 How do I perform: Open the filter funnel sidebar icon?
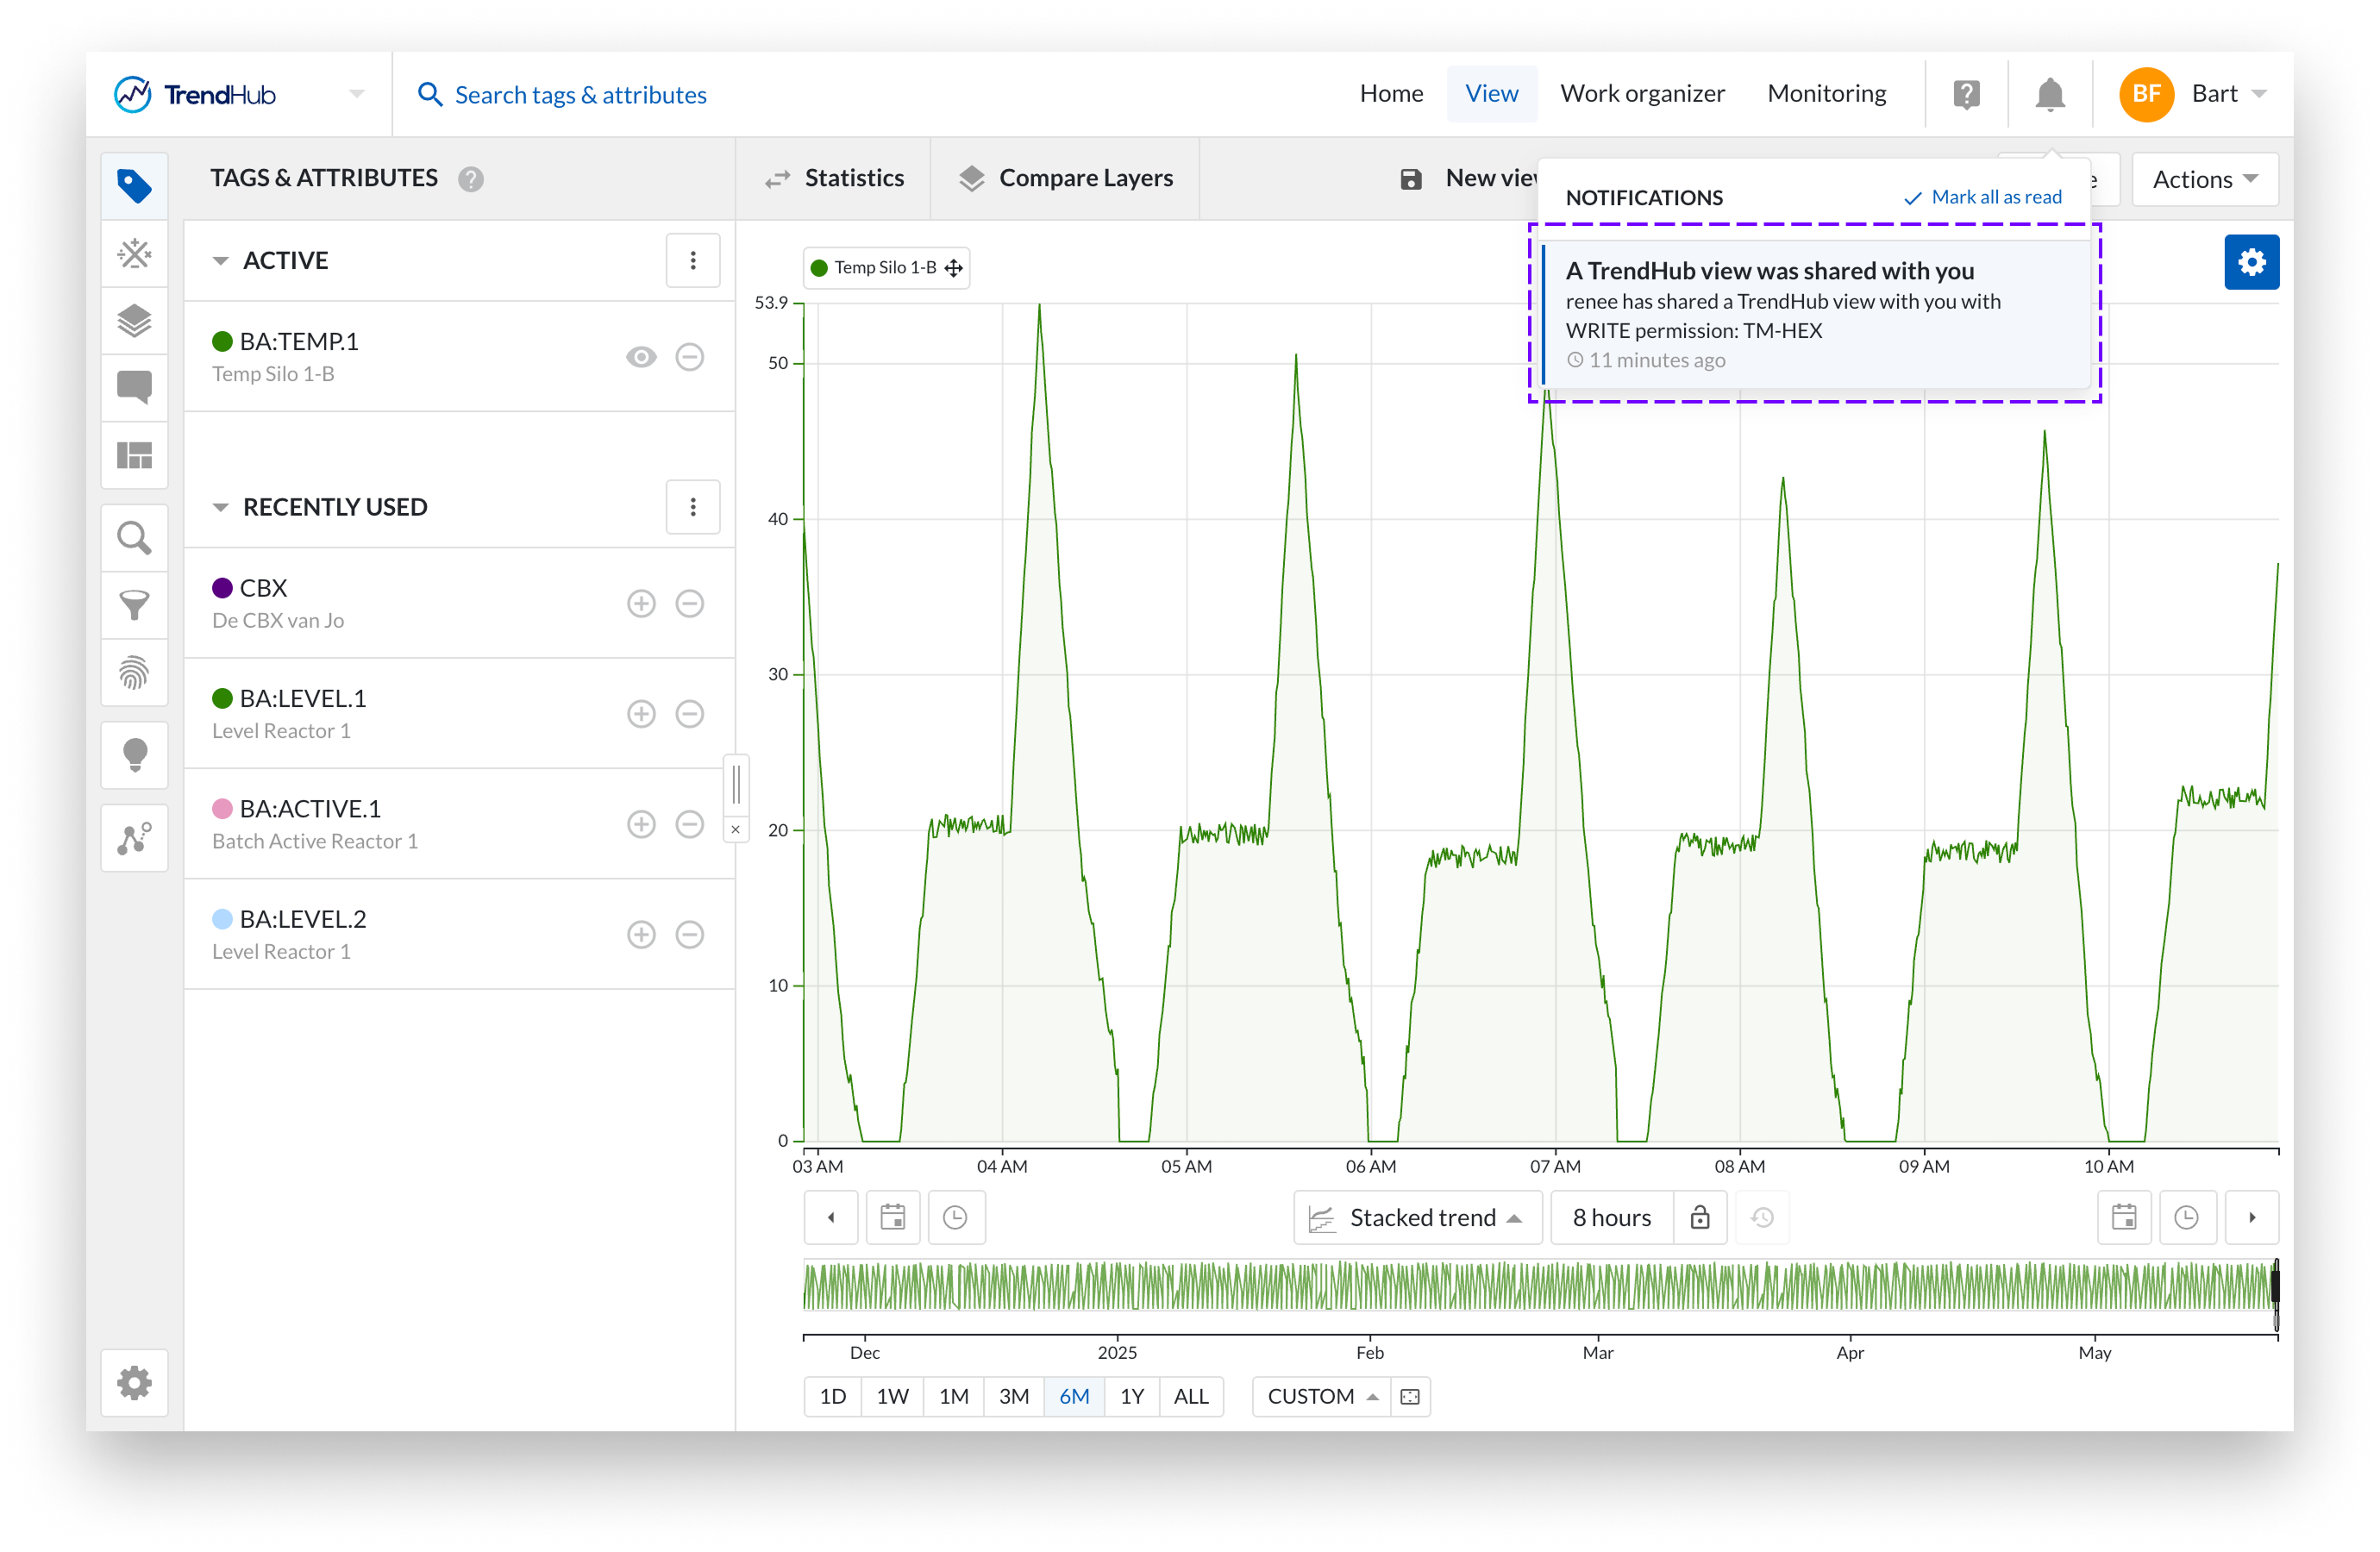point(134,605)
